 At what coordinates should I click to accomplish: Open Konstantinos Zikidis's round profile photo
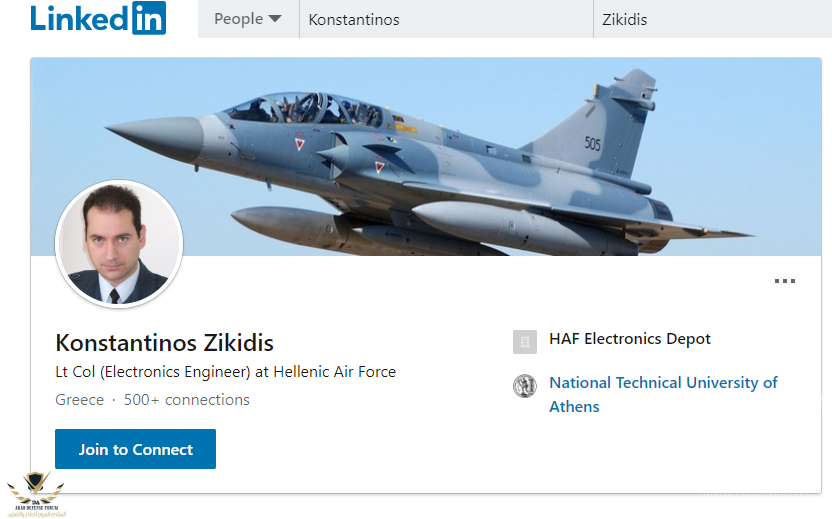119,245
